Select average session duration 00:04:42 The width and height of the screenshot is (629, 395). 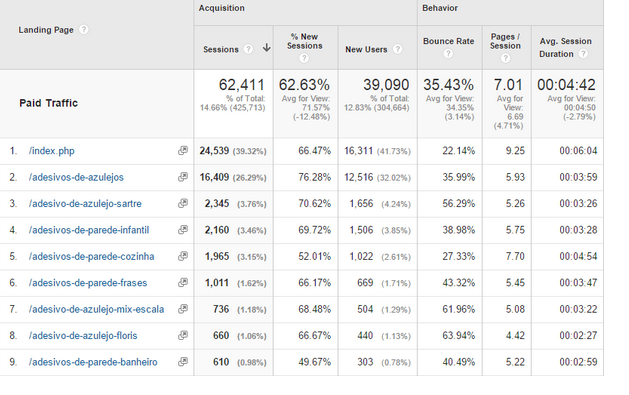coord(566,85)
